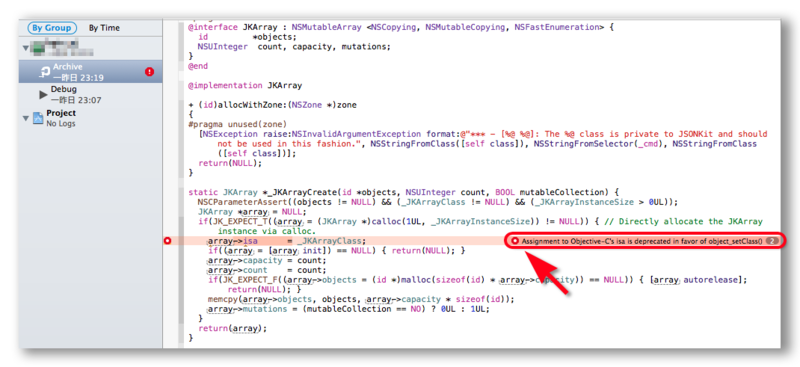Click the '[NSException raise:' line
Image resolution: width=800 pixels, height=367 pixels.
pos(483,134)
